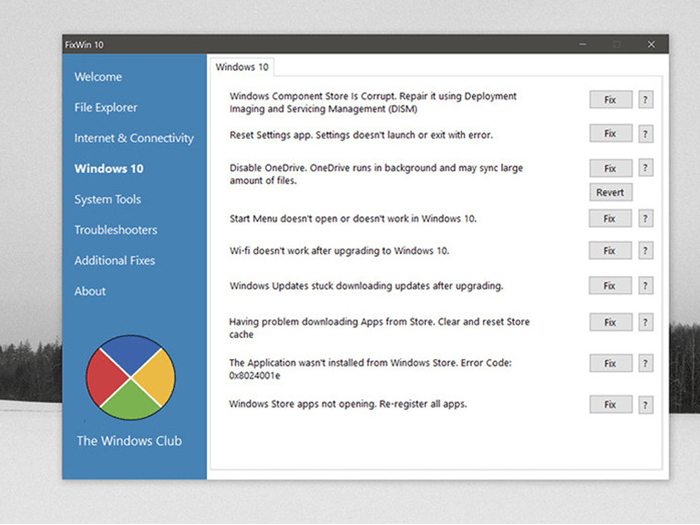Screen dimensions: 700x525
Task: Open help for Windows Updates stuck fix
Action: click(x=646, y=286)
